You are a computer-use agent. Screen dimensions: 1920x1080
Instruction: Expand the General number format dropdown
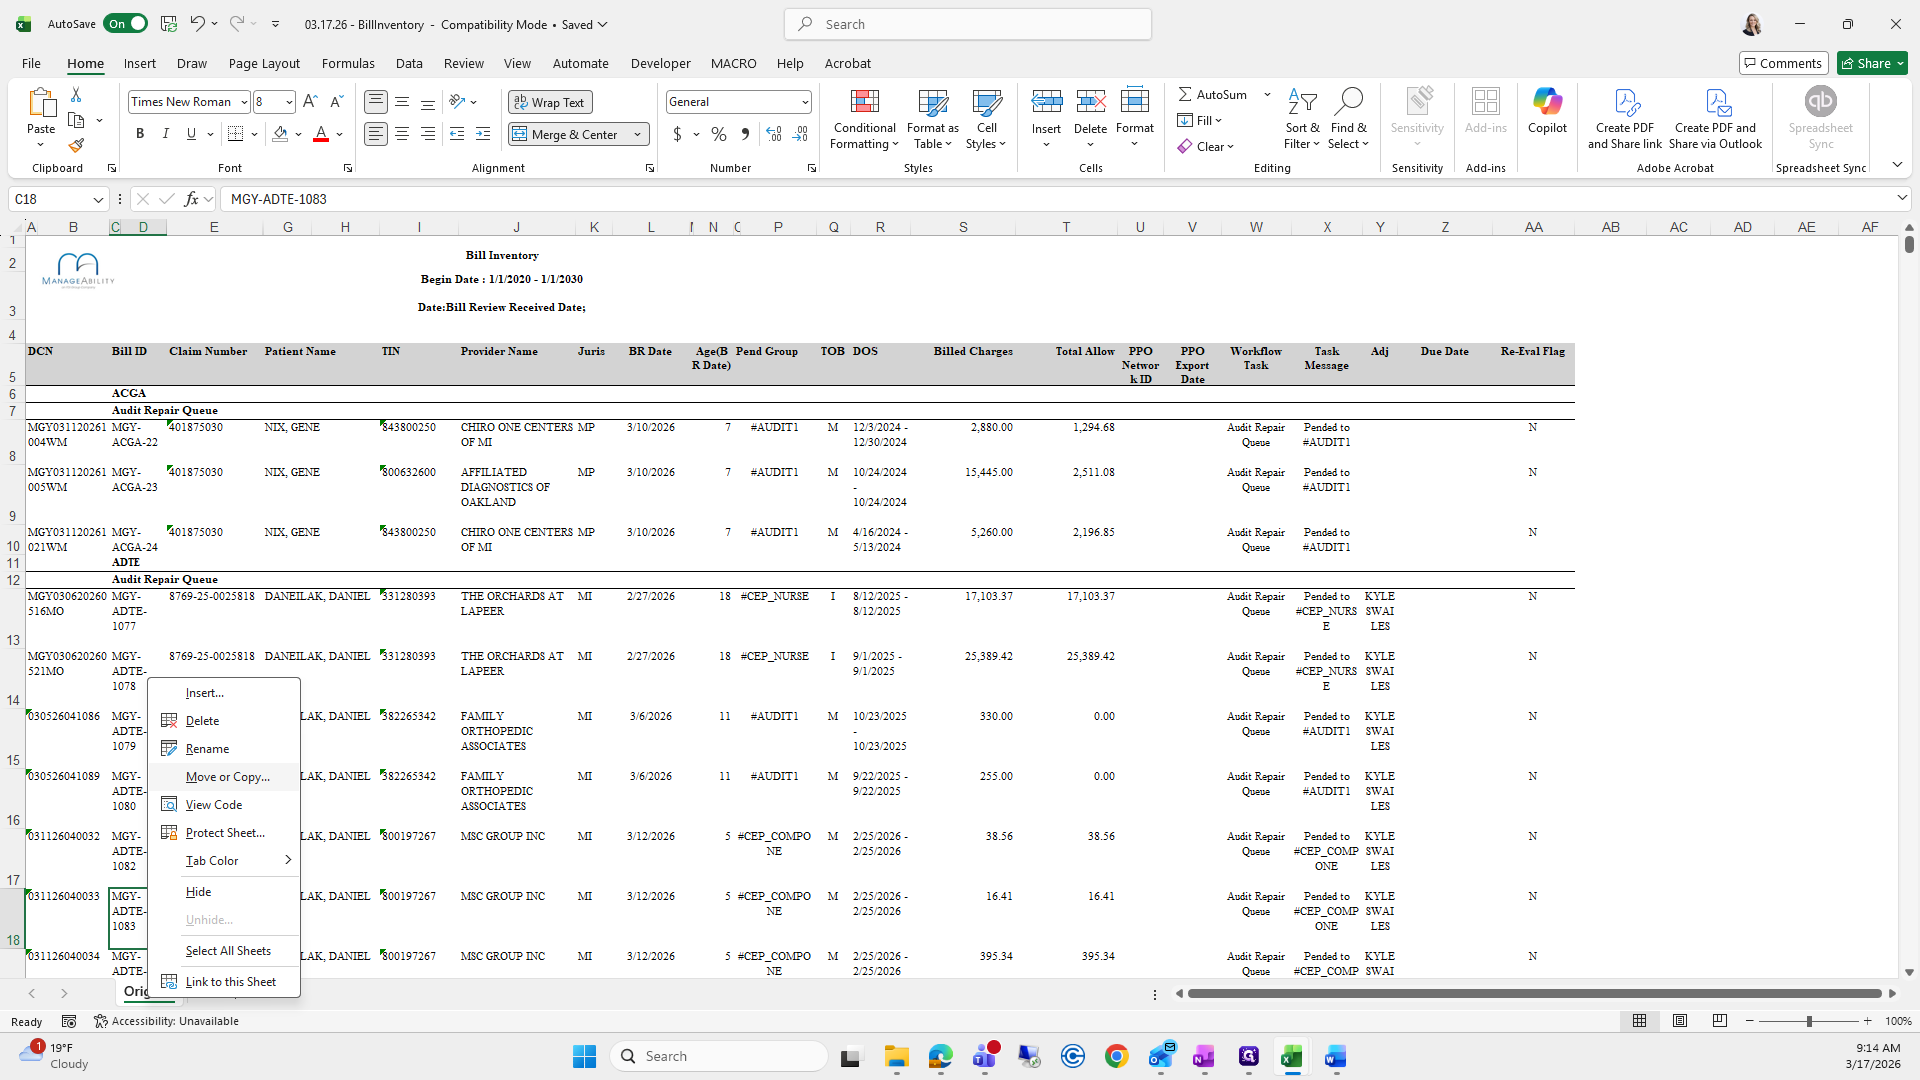coord(804,102)
